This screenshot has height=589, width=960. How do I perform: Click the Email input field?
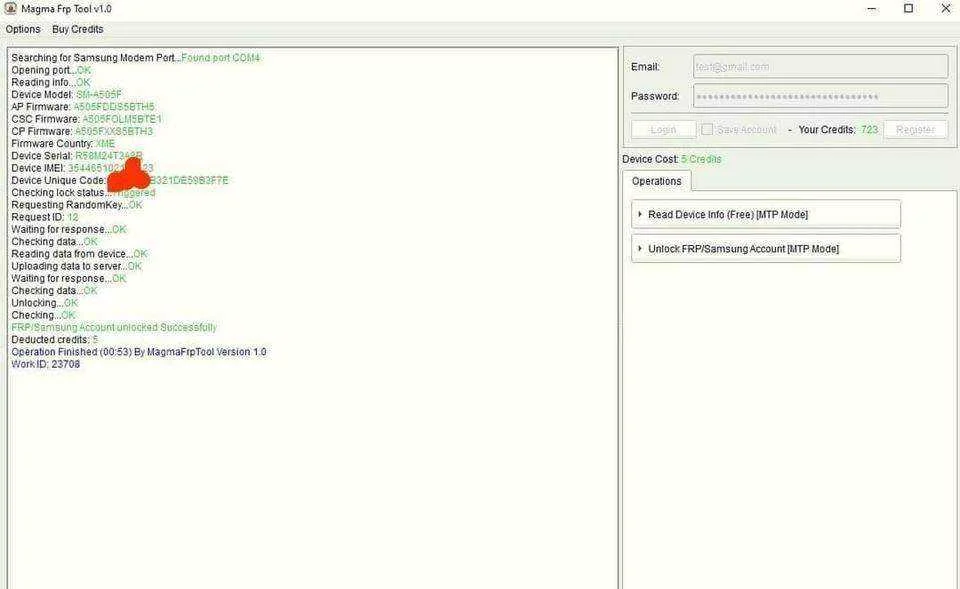tap(820, 67)
